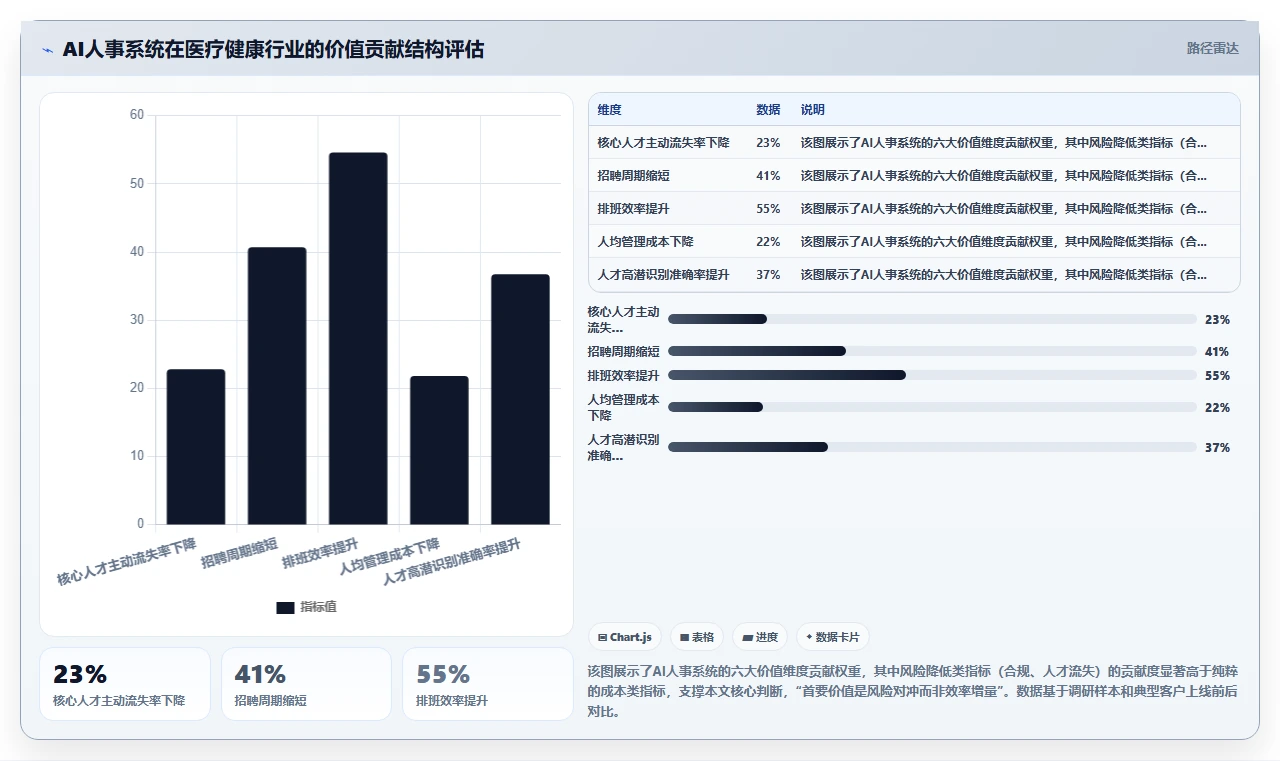Click the 23% cell in the table
Viewport: 1280px width, 761px height.
point(768,143)
